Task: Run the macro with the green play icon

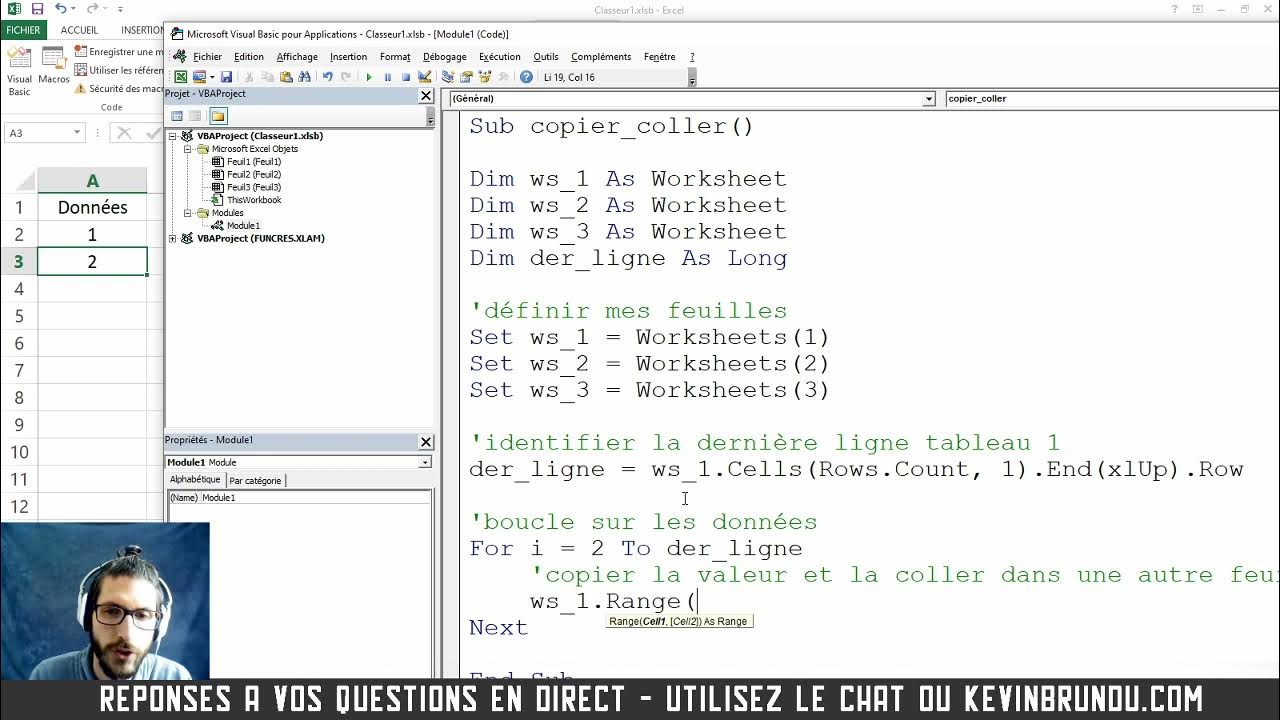Action: point(369,77)
